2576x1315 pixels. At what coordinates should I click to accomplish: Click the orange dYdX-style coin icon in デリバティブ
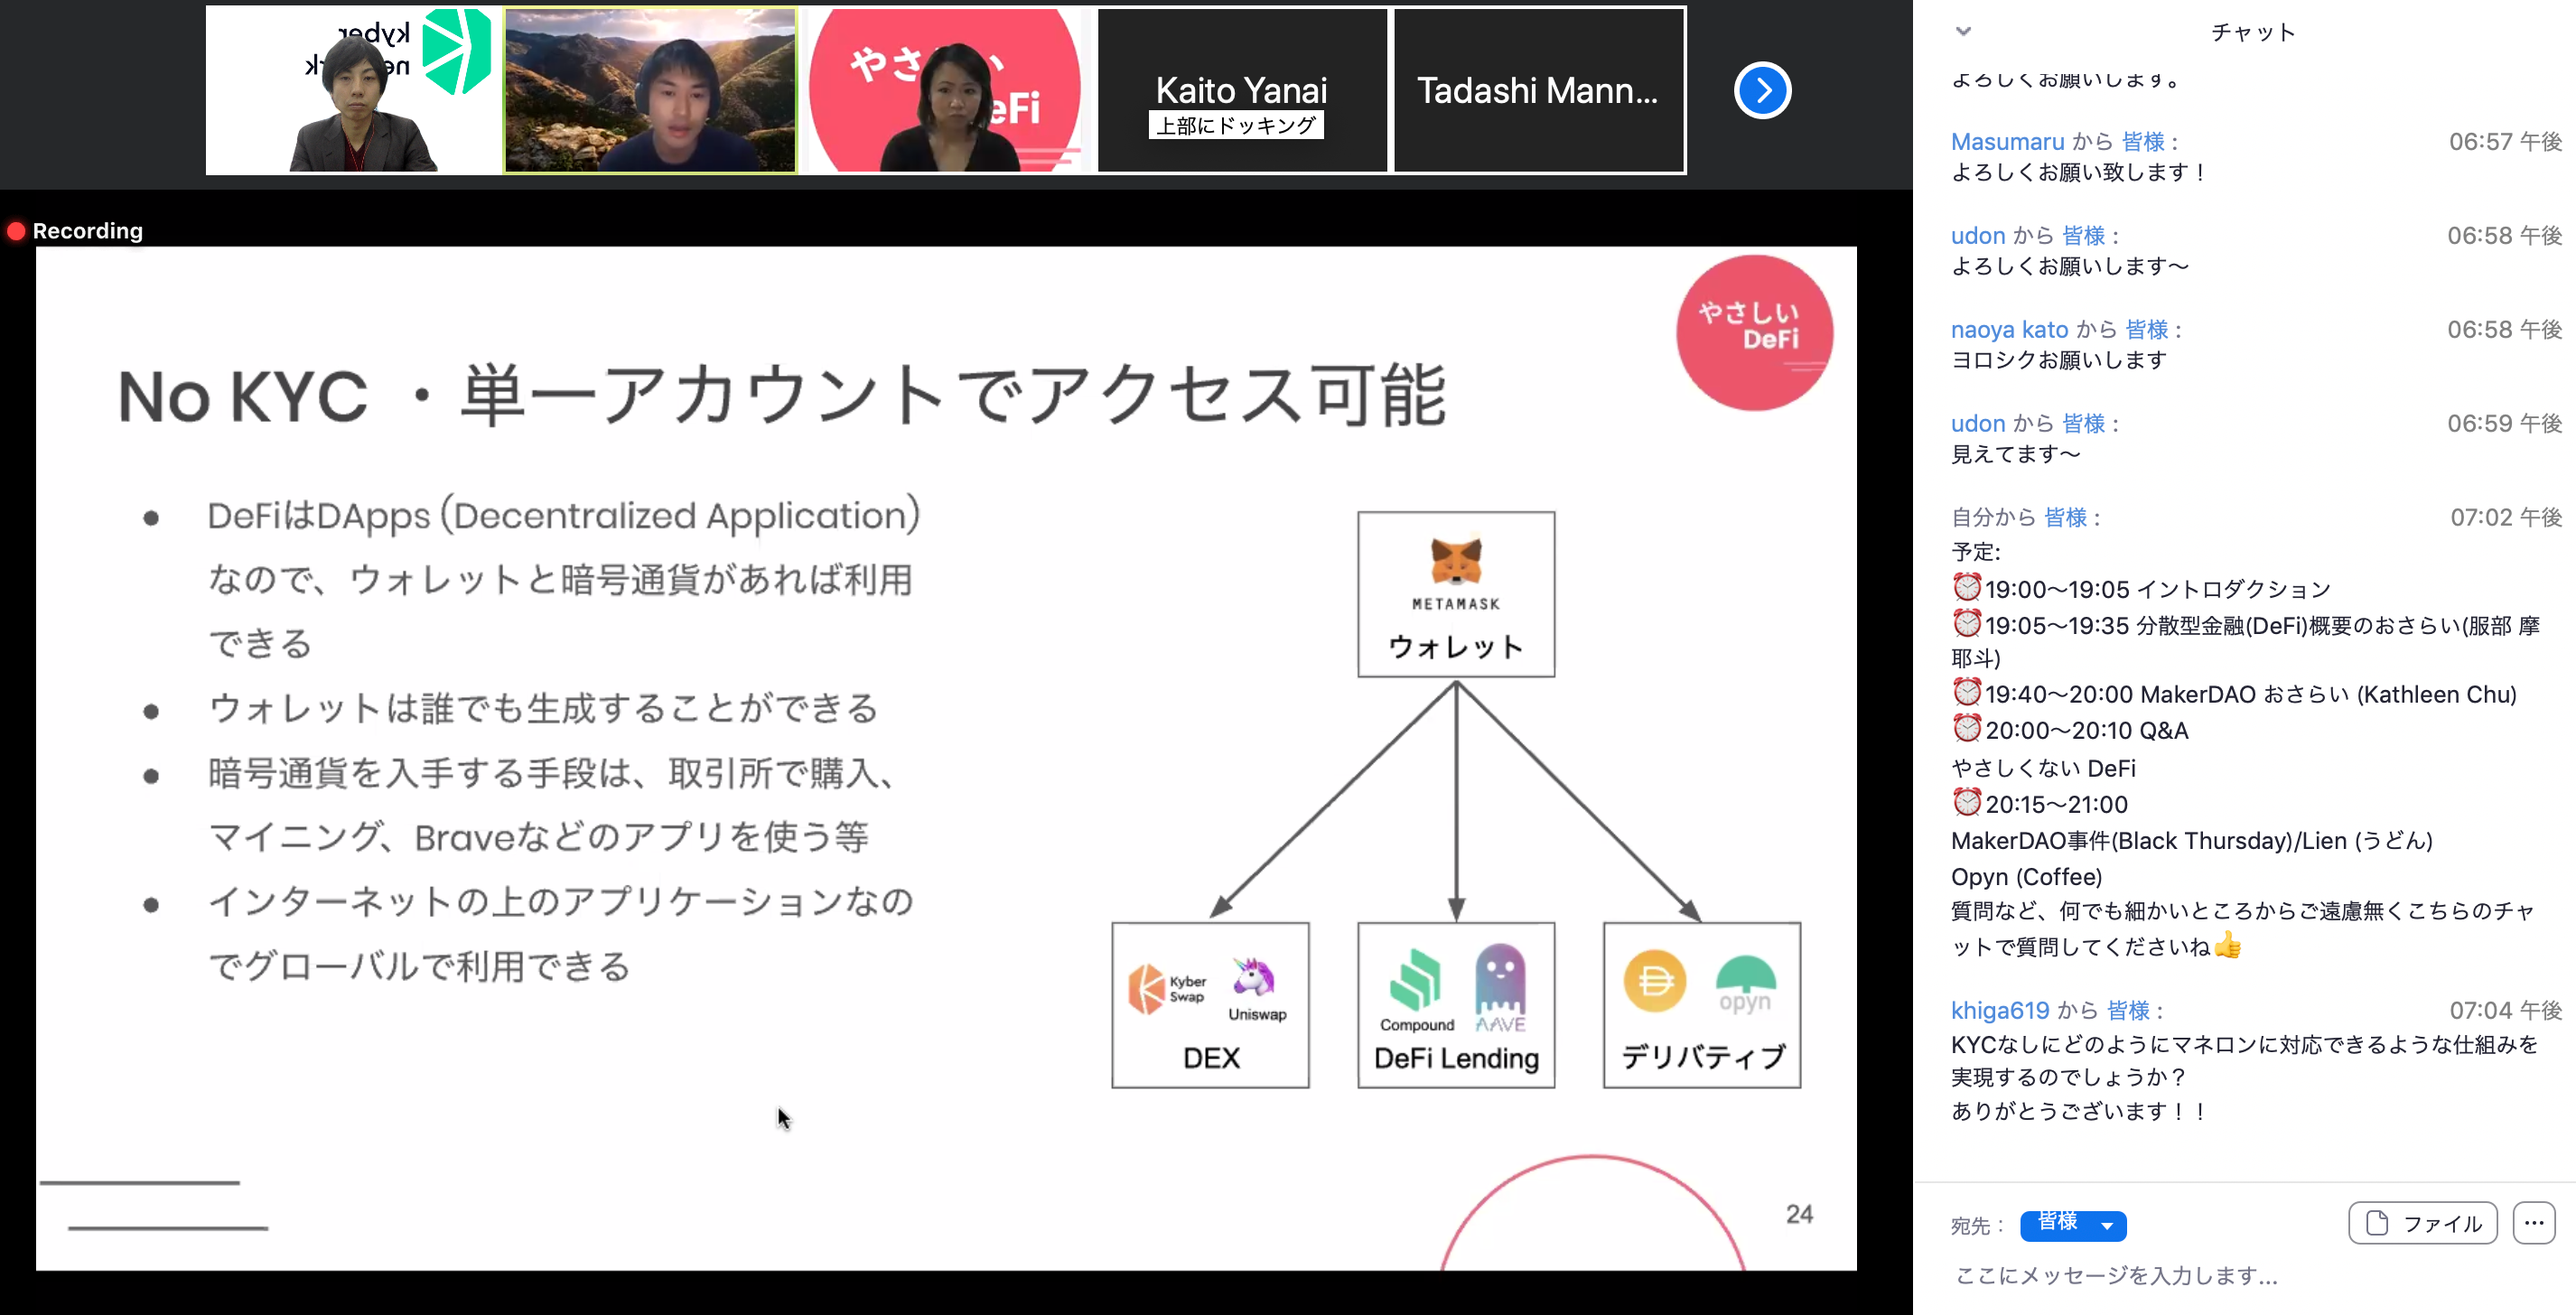pos(1654,980)
